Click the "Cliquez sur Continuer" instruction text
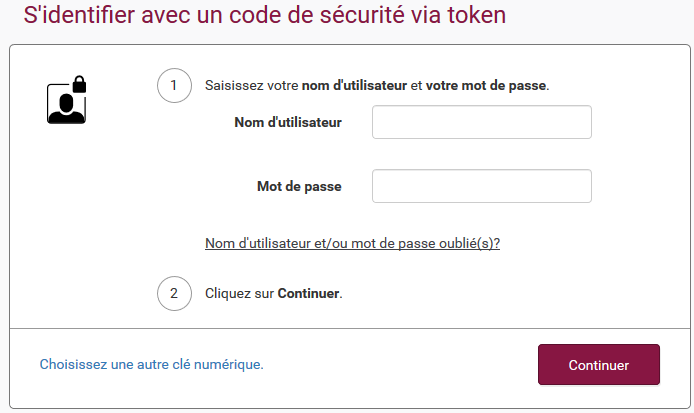694x413 pixels. click(273, 294)
